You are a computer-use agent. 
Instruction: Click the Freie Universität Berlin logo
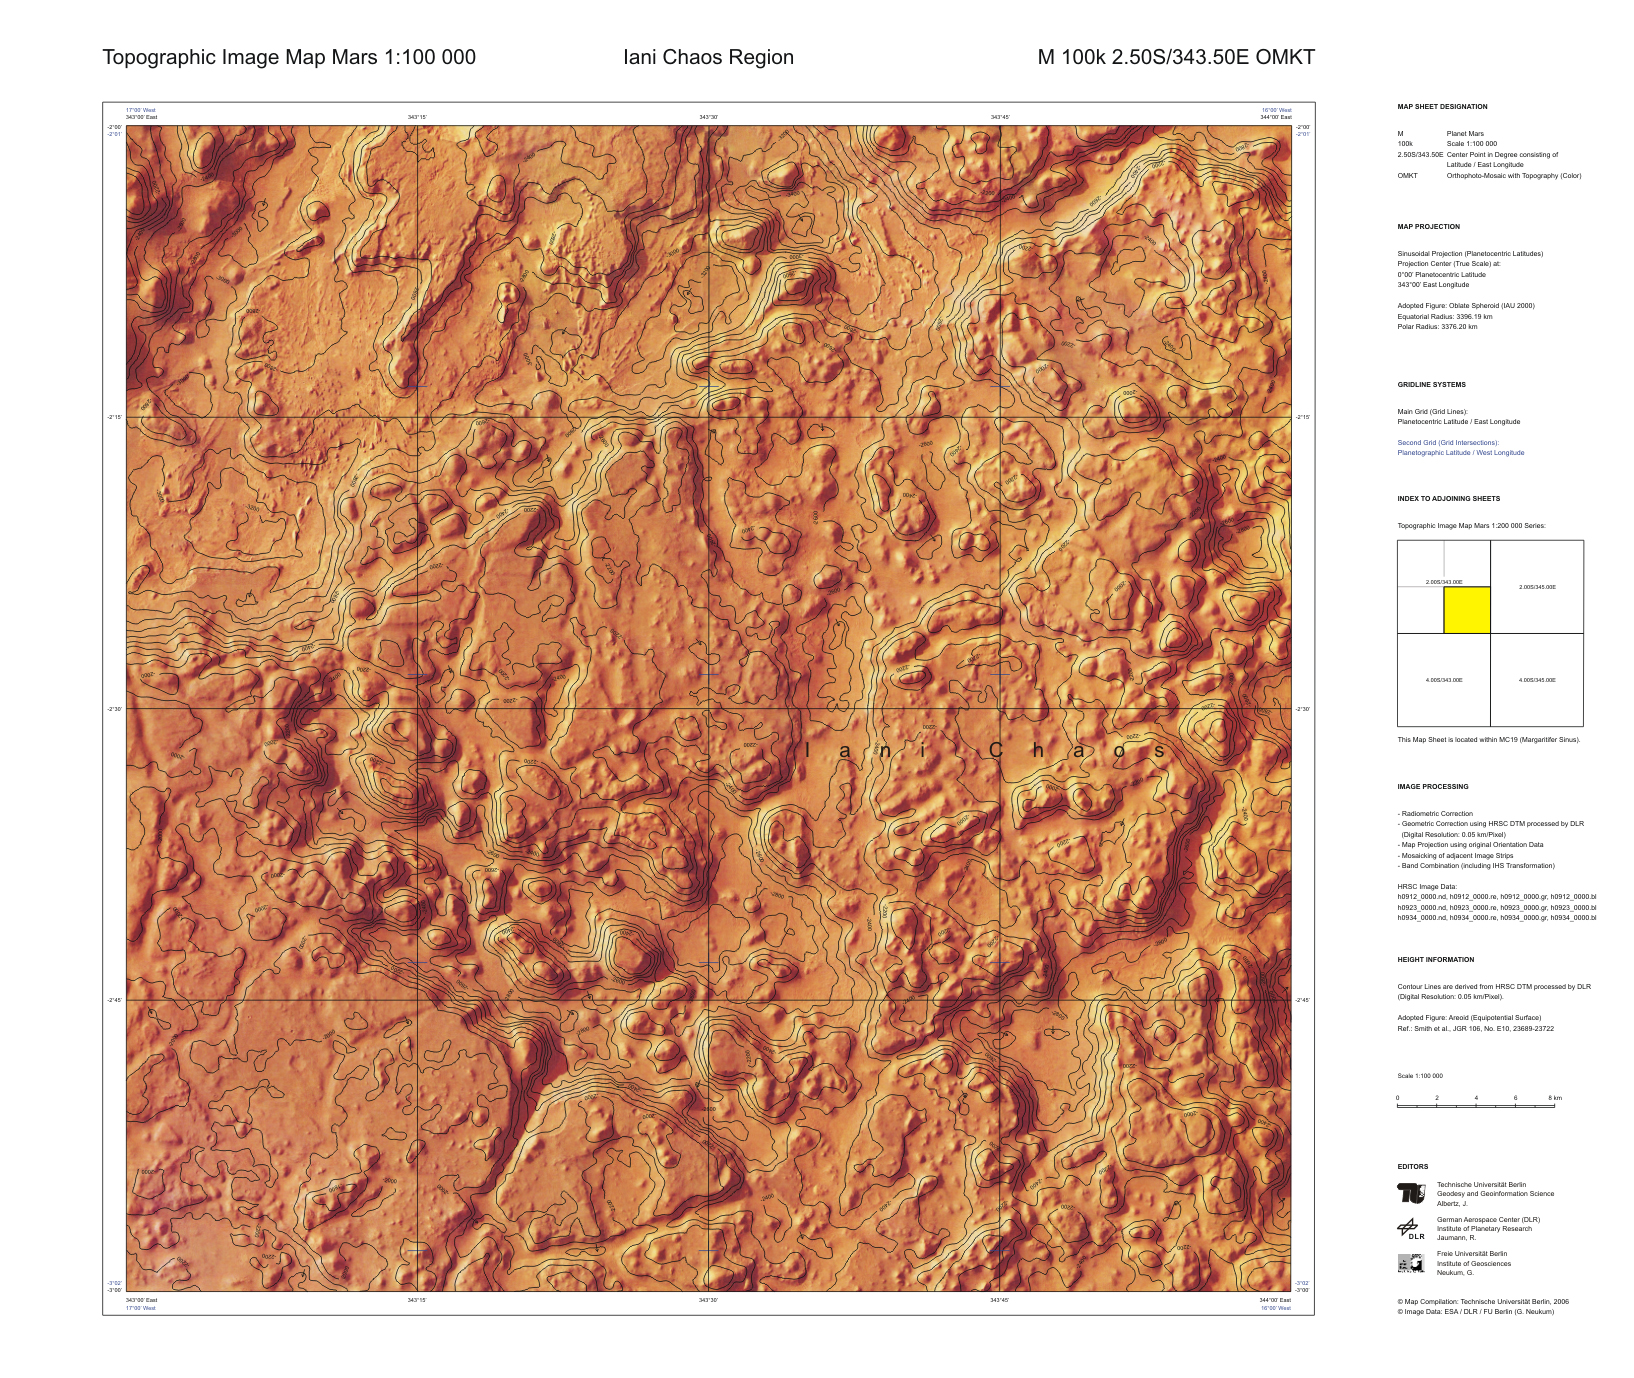pyautogui.click(x=1410, y=1263)
